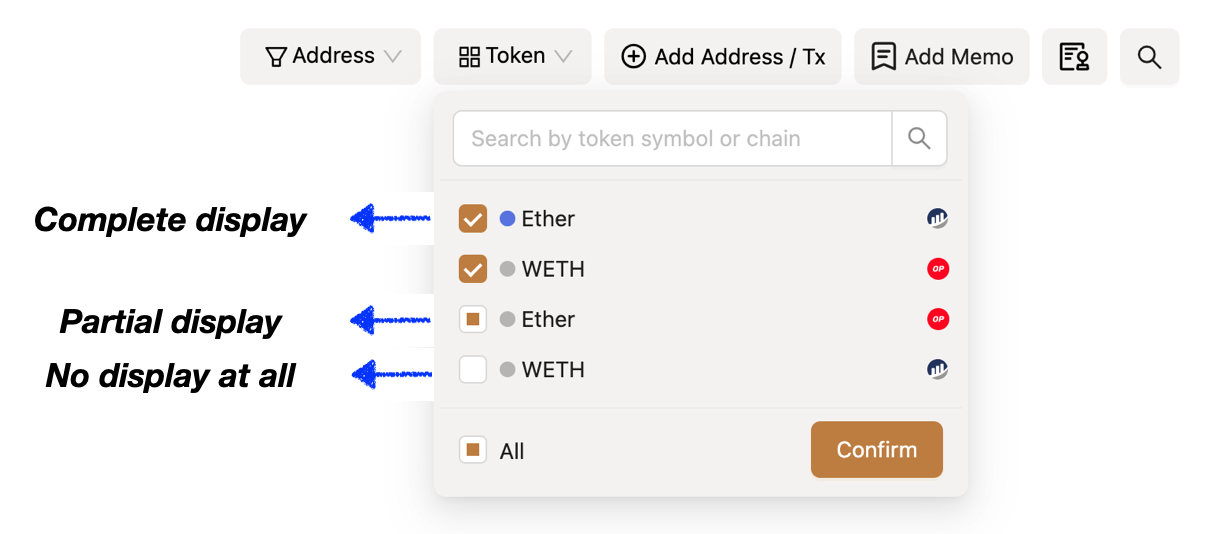Select the gray-dot WETH label on Optimism
The image size is (1228, 534).
pyautogui.click(x=552, y=269)
